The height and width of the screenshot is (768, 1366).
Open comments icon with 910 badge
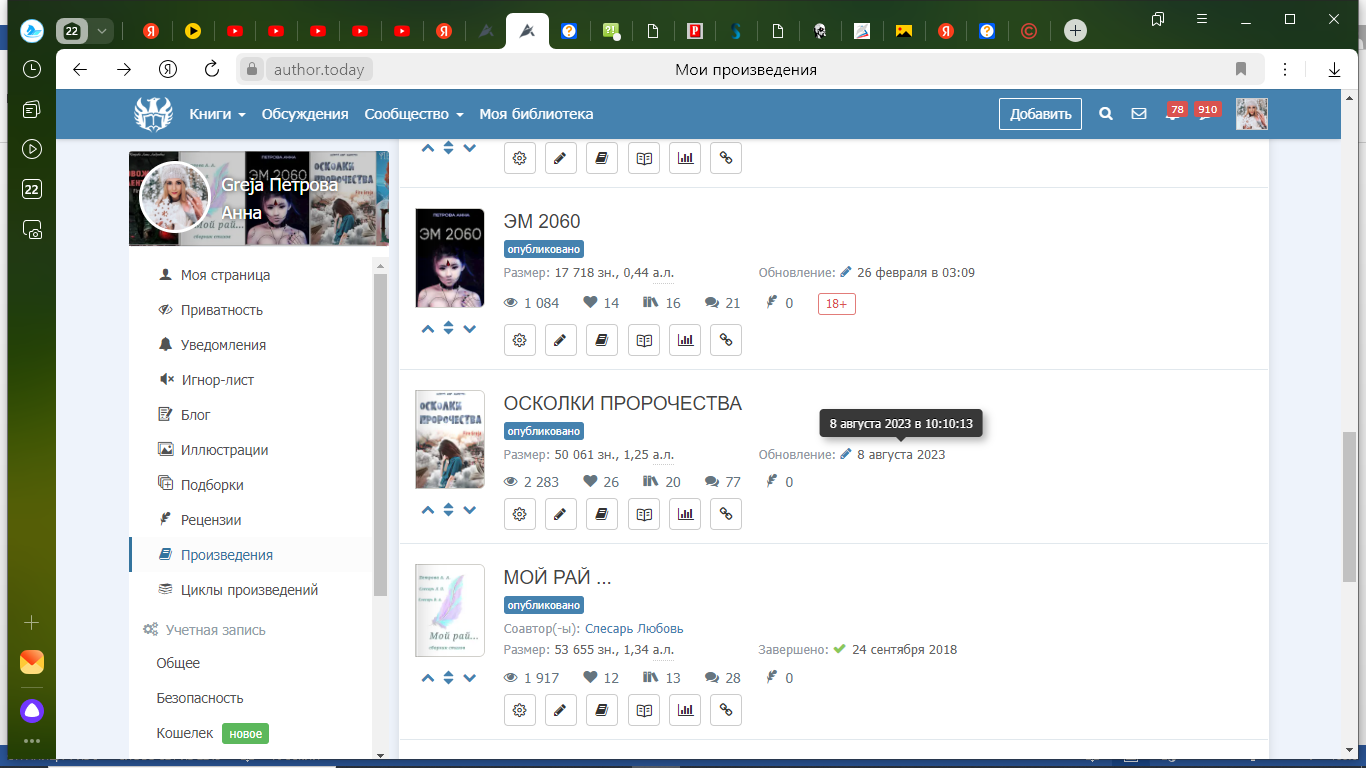pos(1206,113)
